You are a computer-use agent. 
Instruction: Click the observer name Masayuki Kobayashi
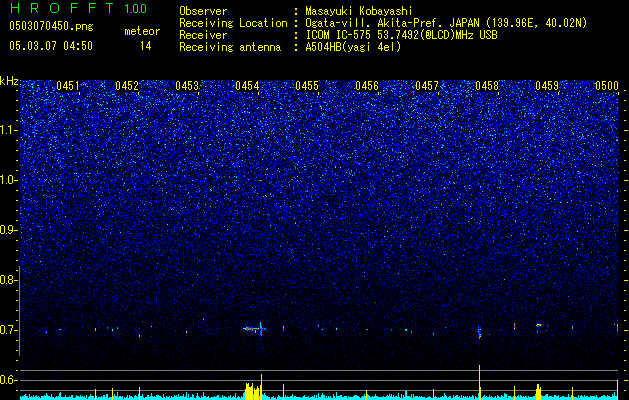point(359,11)
